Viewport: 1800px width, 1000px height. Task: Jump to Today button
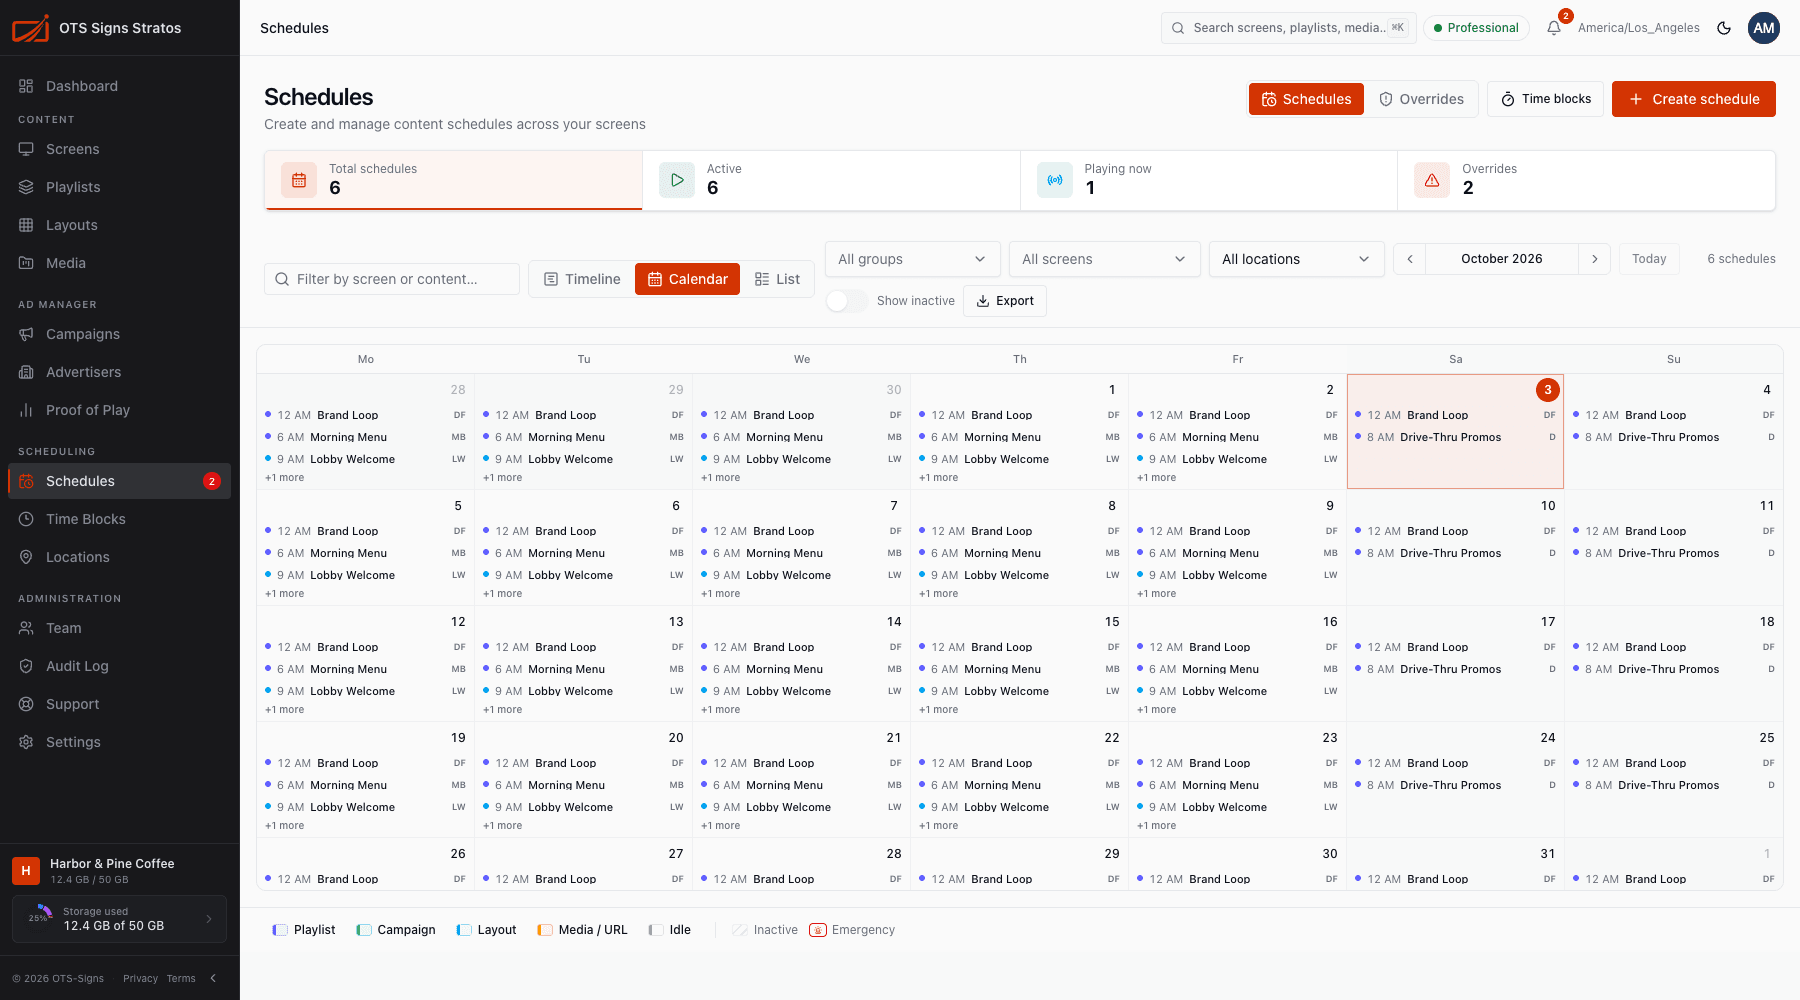click(1649, 259)
